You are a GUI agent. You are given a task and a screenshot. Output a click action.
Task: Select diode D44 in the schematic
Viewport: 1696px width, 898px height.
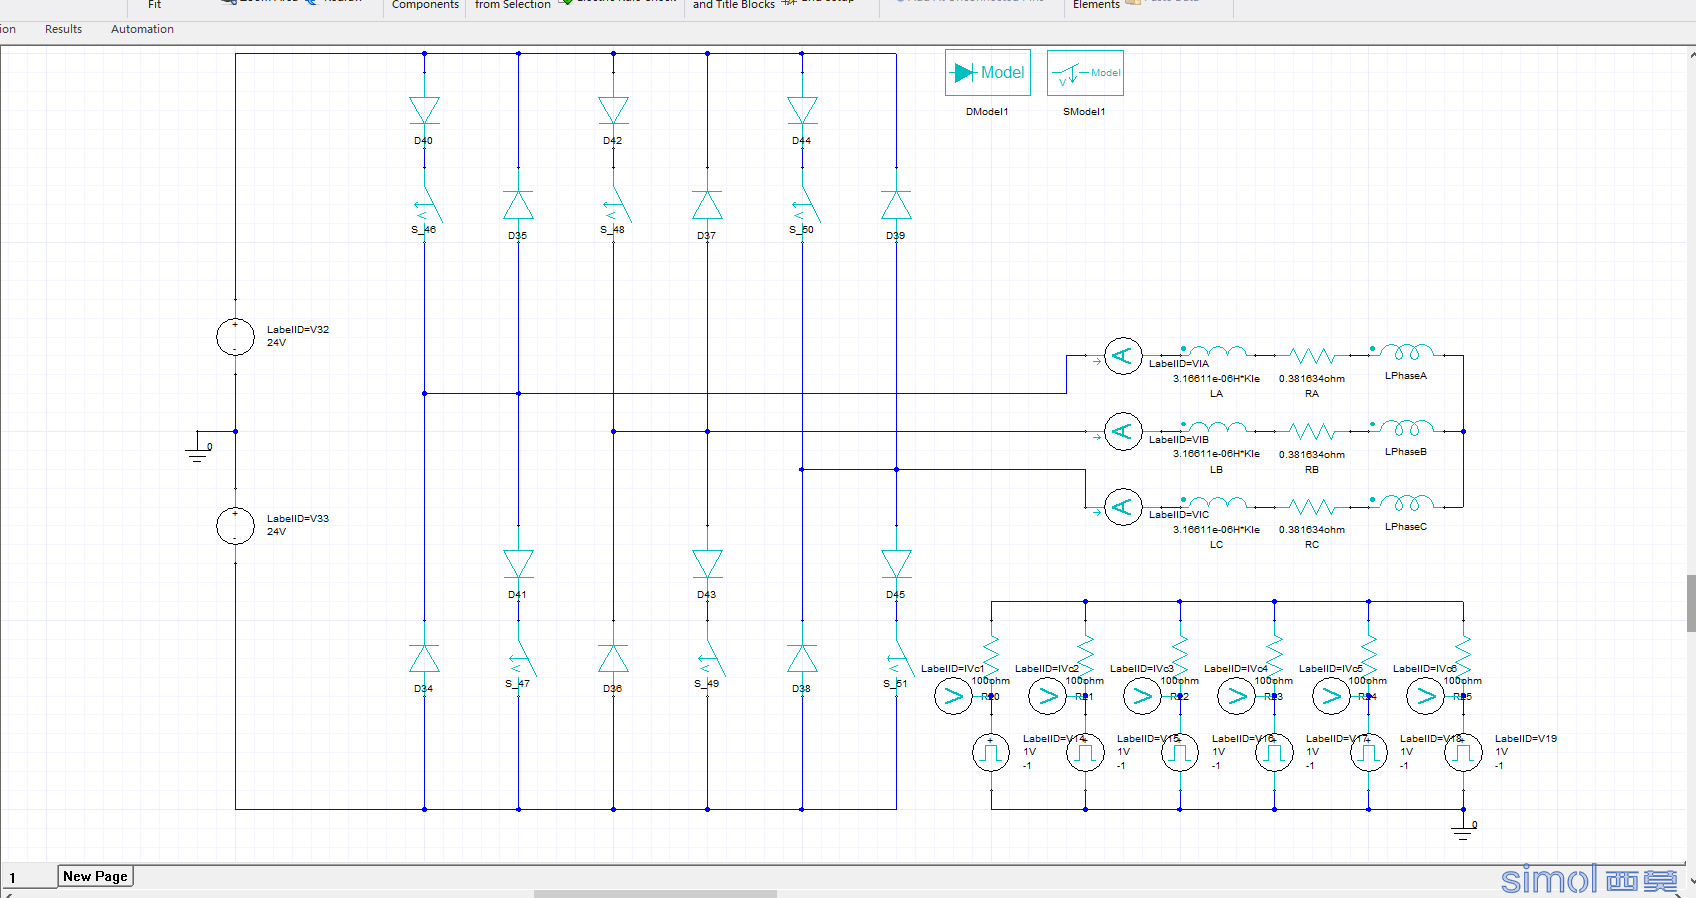802,110
